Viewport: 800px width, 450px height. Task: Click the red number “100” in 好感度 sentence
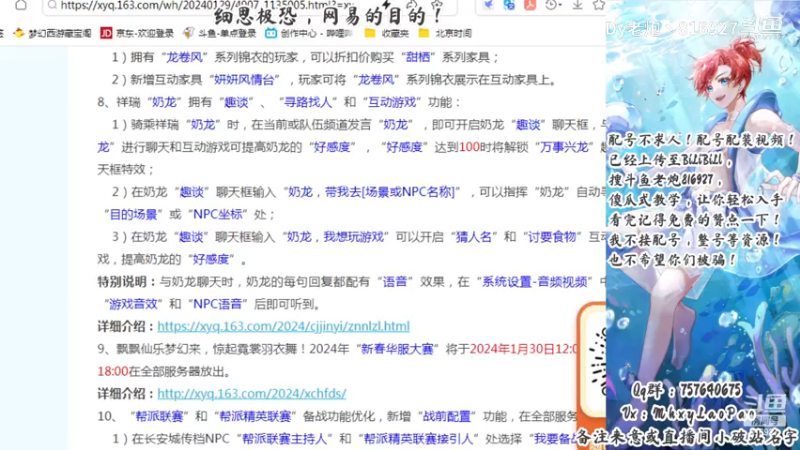click(469, 147)
